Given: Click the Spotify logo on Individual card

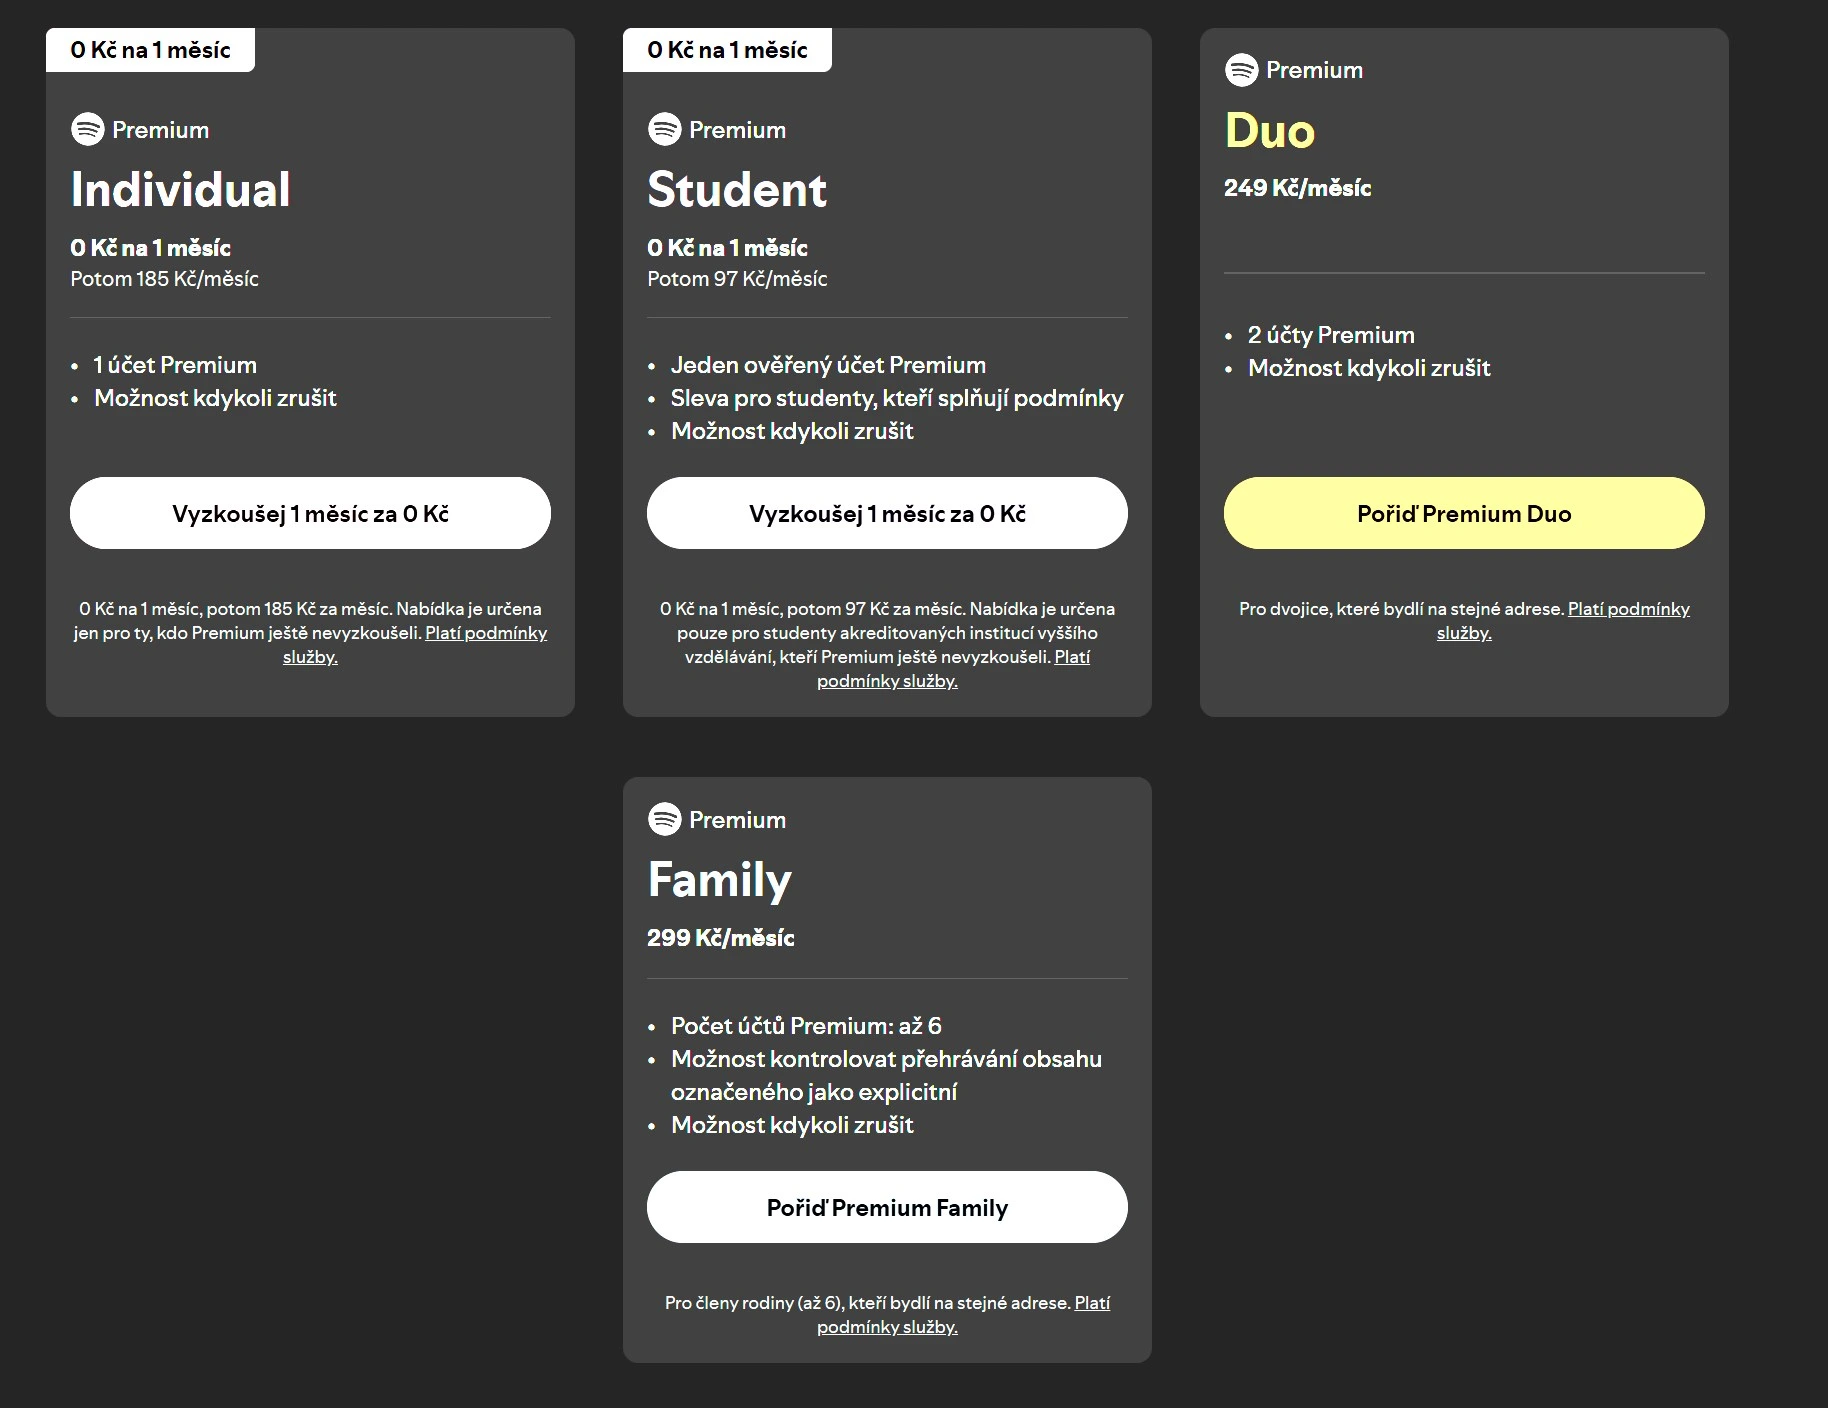Looking at the screenshot, I should tap(88, 129).
